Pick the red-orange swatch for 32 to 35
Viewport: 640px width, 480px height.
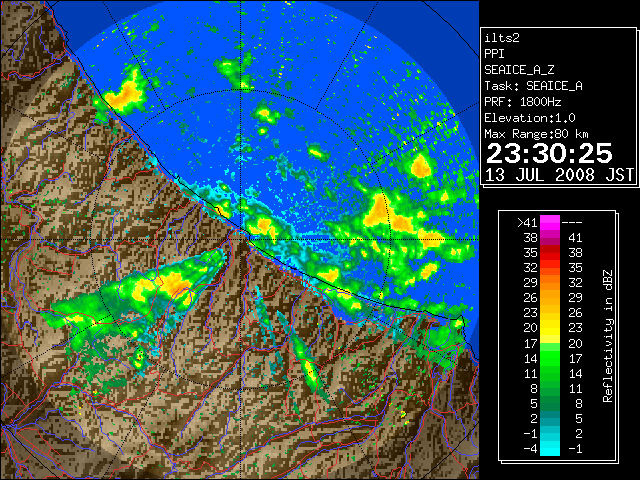(550, 268)
